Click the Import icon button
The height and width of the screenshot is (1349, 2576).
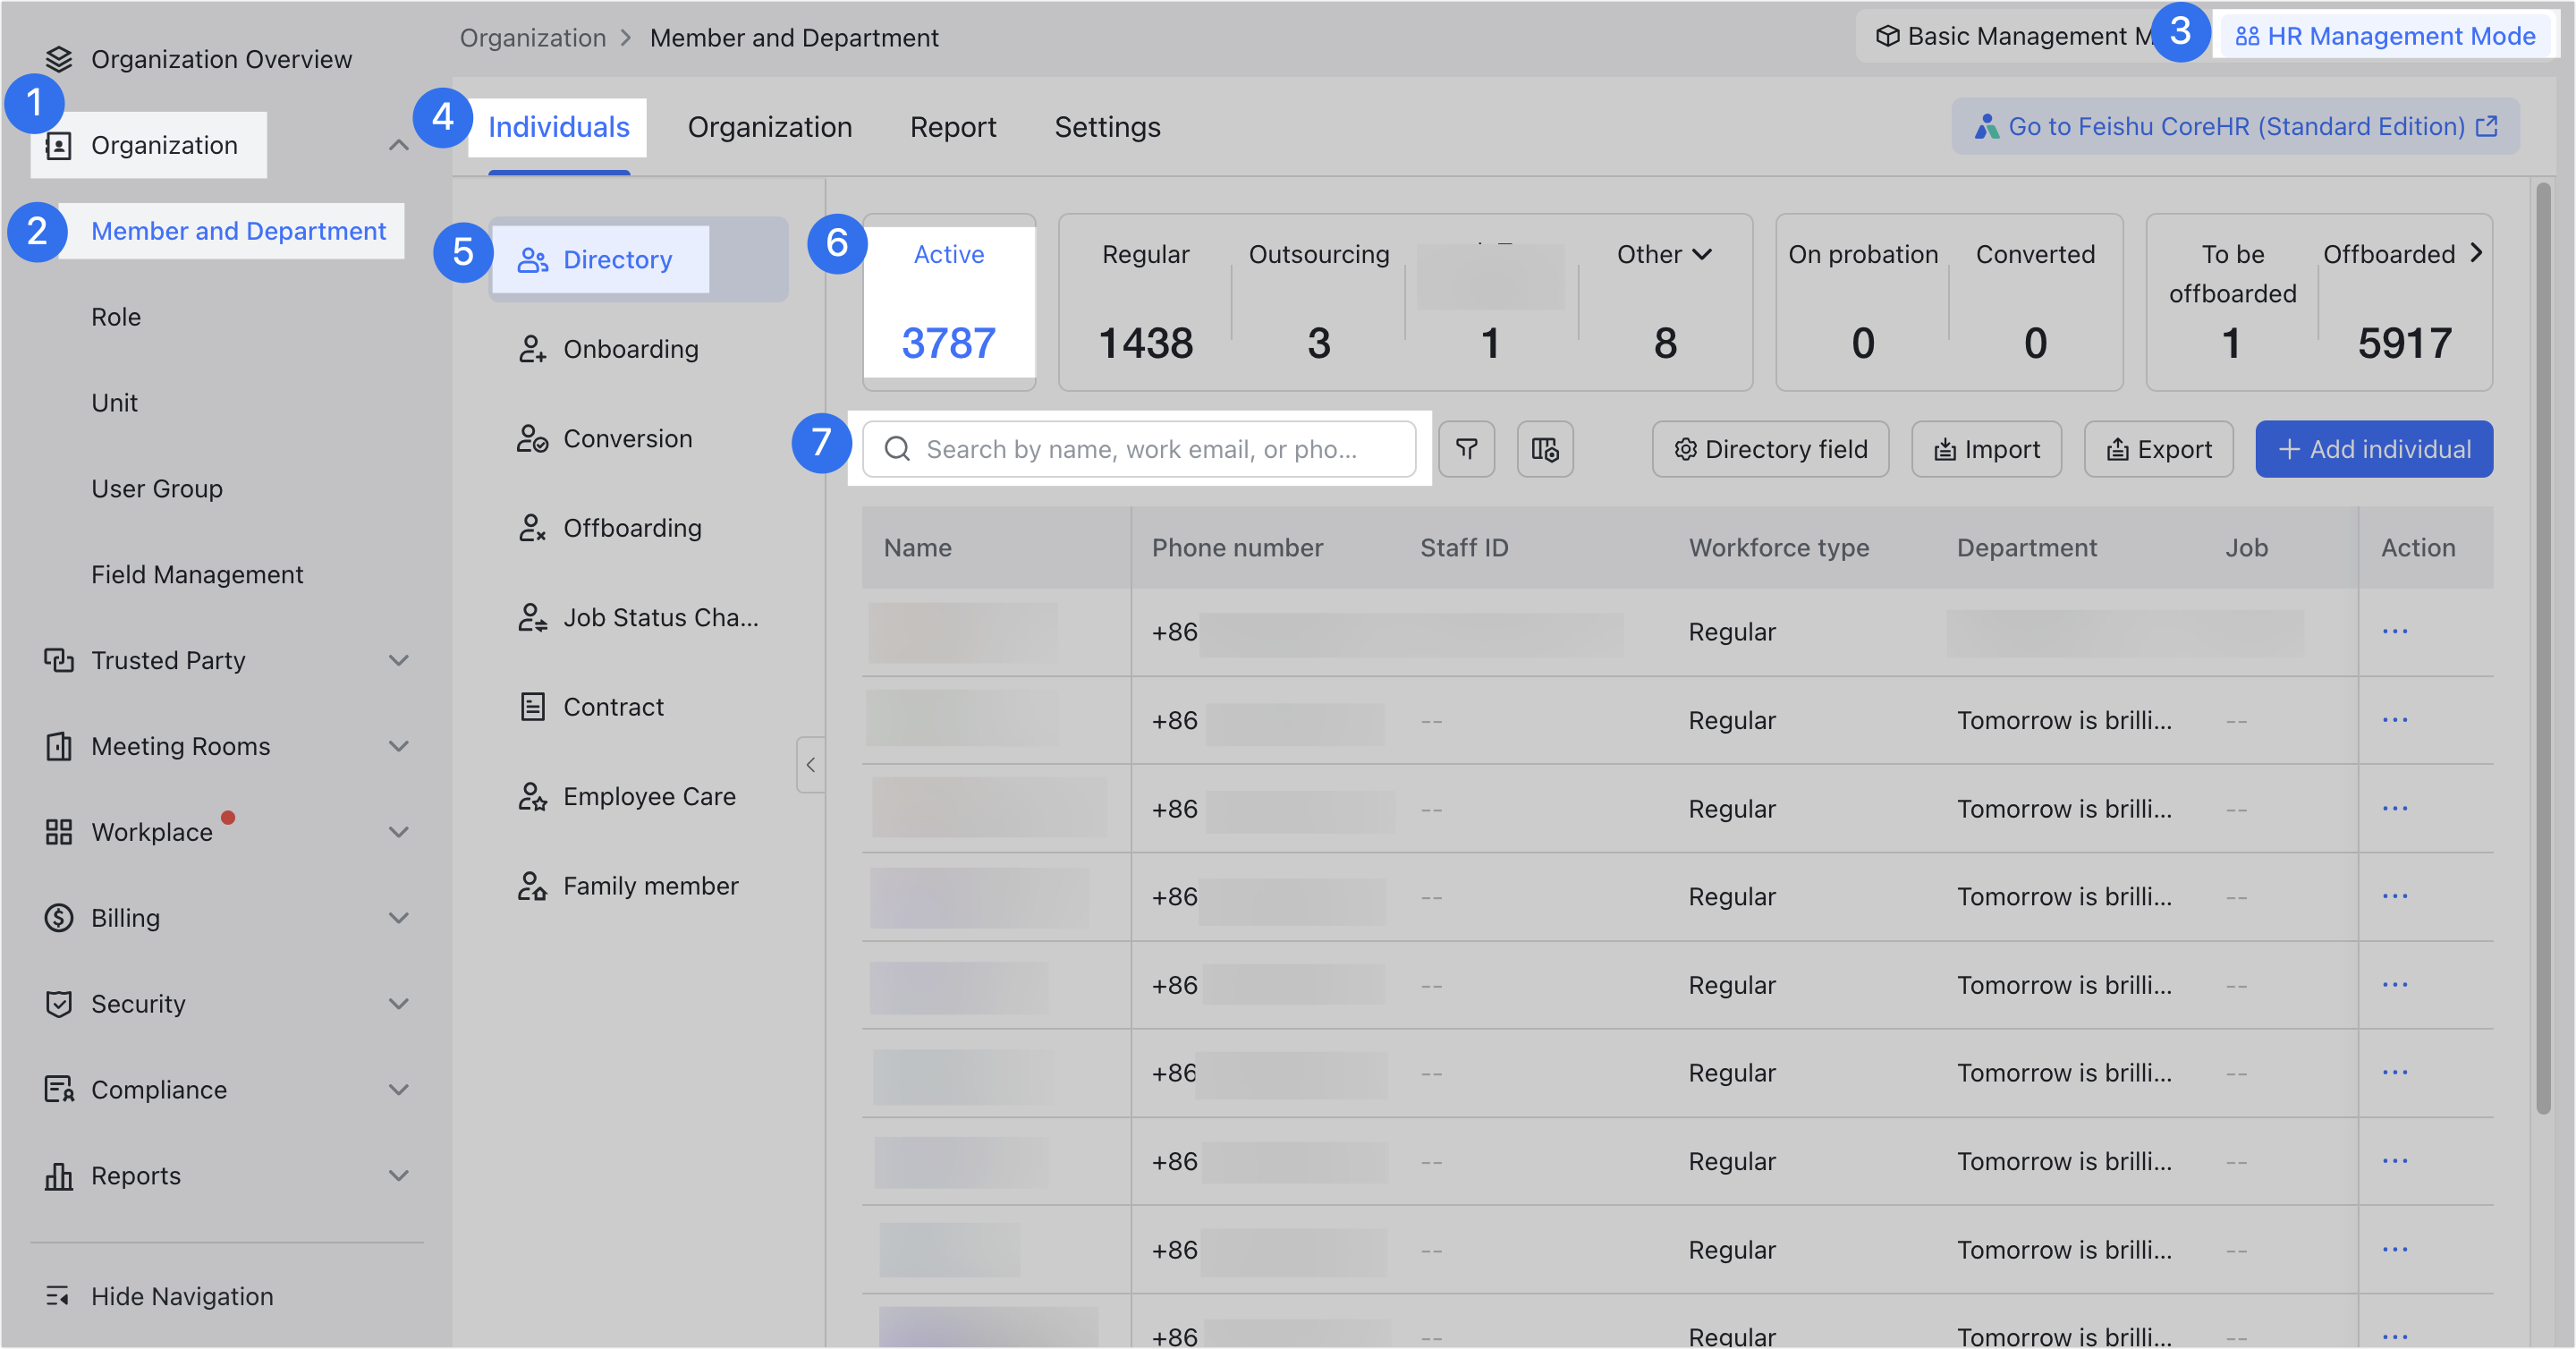pos(1985,449)
